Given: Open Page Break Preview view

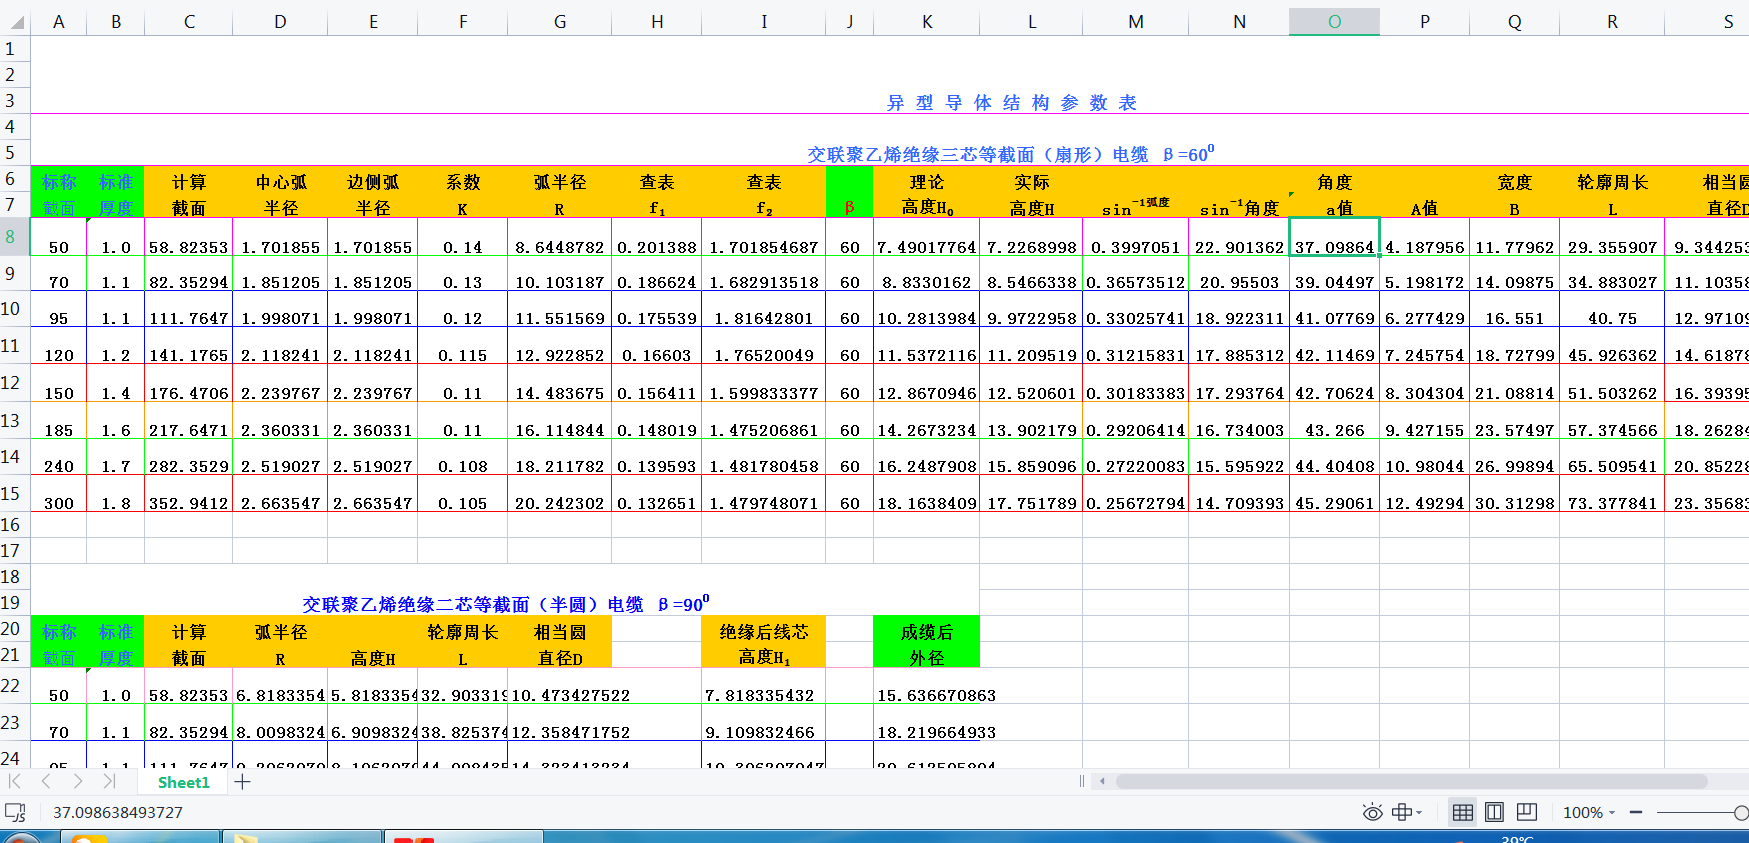Looking at the screenshot, I should click(x=1526, y=812).
